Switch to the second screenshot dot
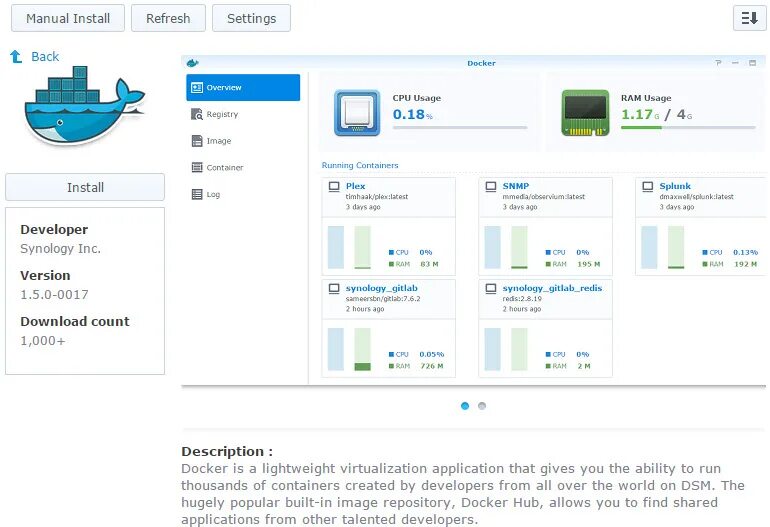Image resolution: width=770 pixels, height=527 pixels. point(482,406)
